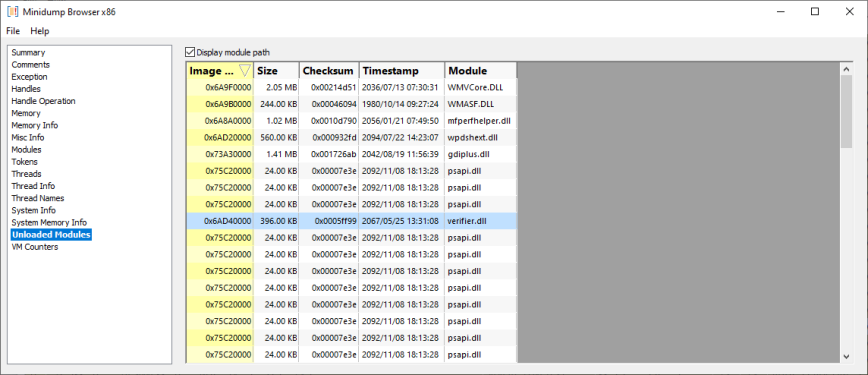Open the System Memory Info section
The width and height of the screenshot is (868, 375).
[49, 223]
